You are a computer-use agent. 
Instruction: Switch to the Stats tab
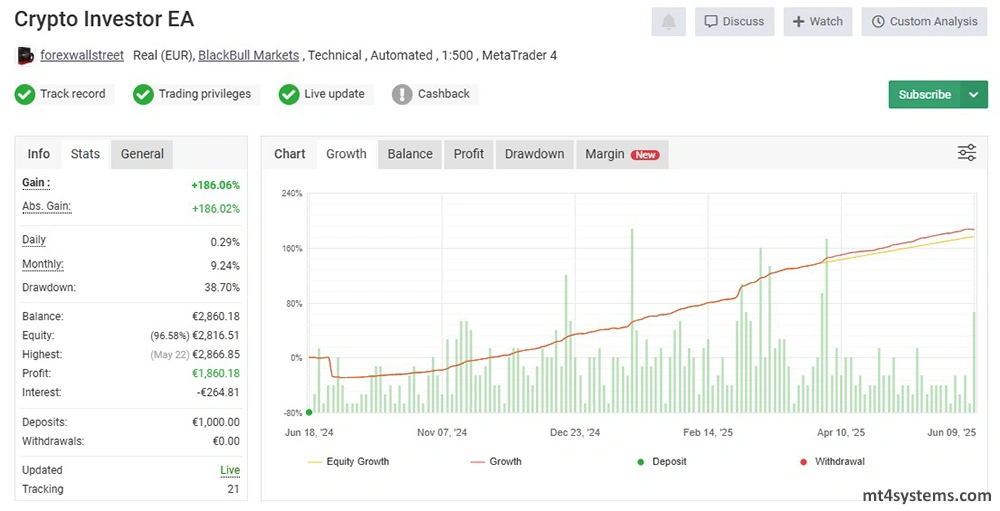(85, 154)
